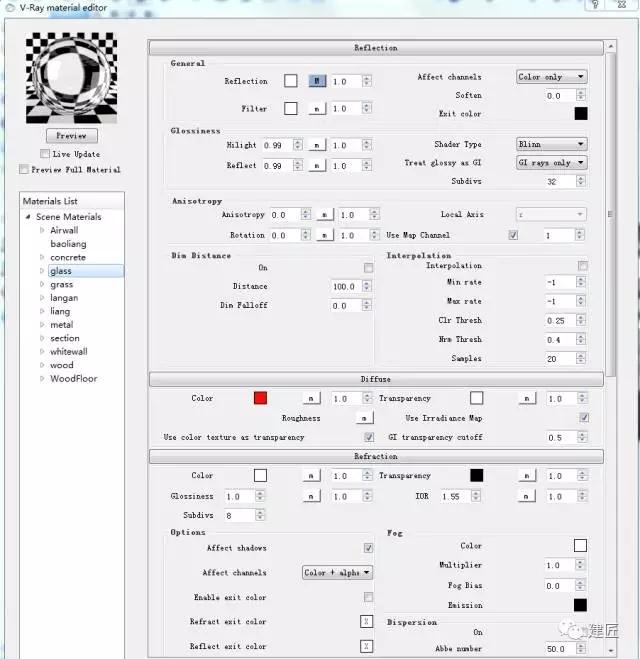Click the Rotation map button
640x659 pixels.
tap(325, 235)
